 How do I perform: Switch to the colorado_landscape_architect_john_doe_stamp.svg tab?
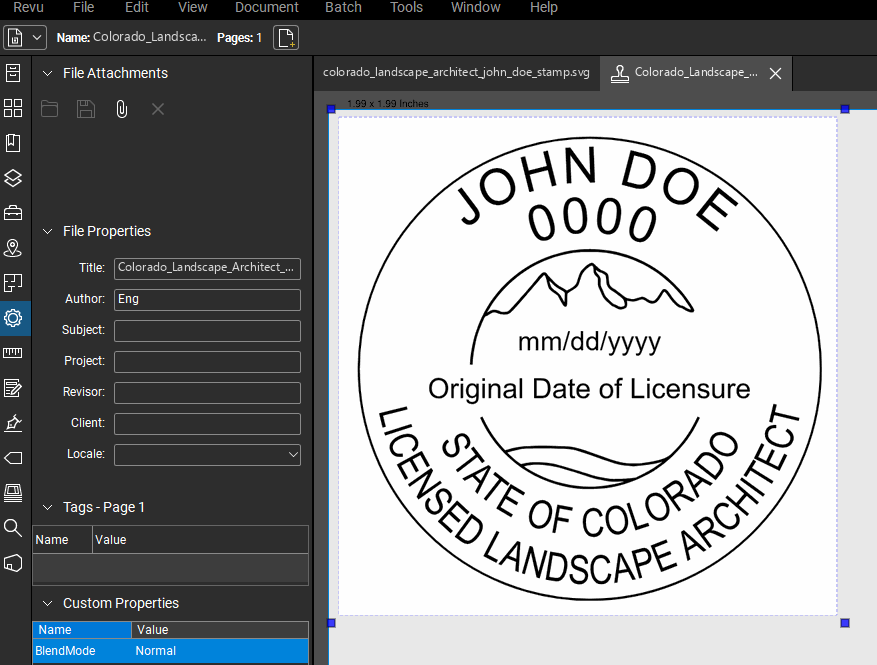tap(456, 73)
